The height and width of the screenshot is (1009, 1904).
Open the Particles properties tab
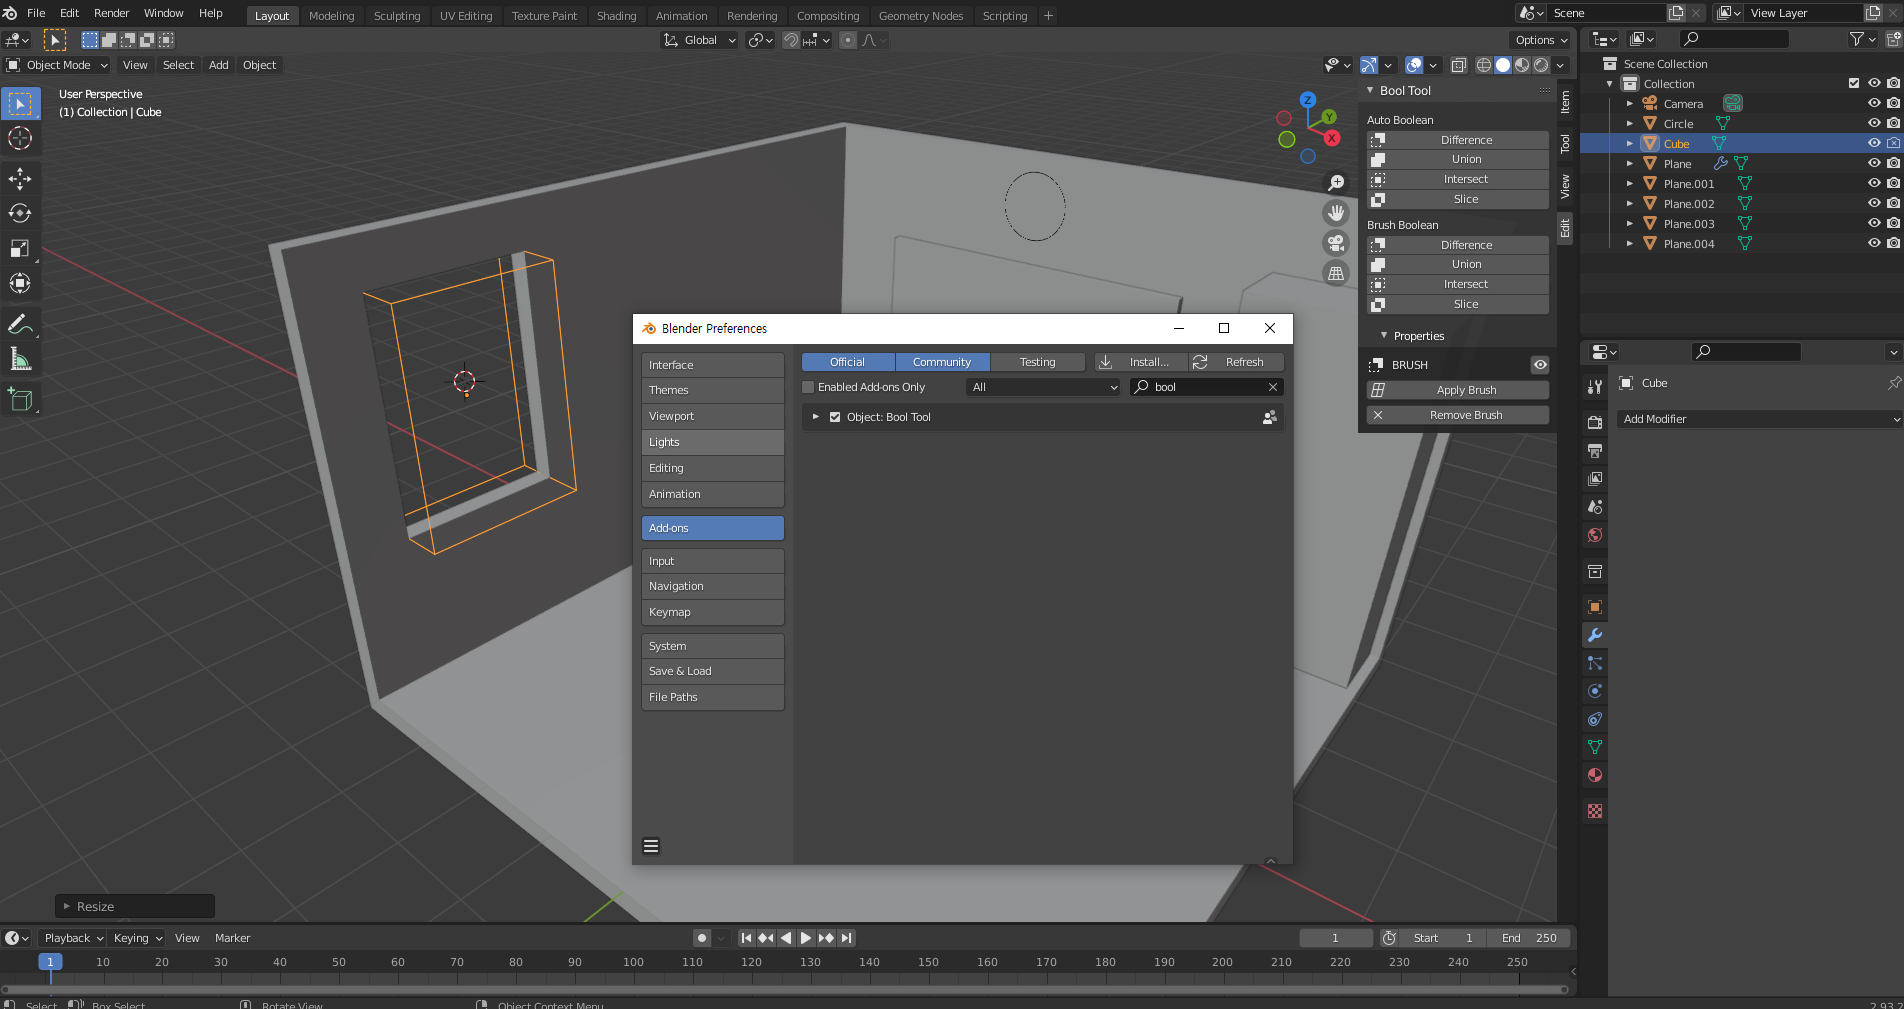point(1595,663)
